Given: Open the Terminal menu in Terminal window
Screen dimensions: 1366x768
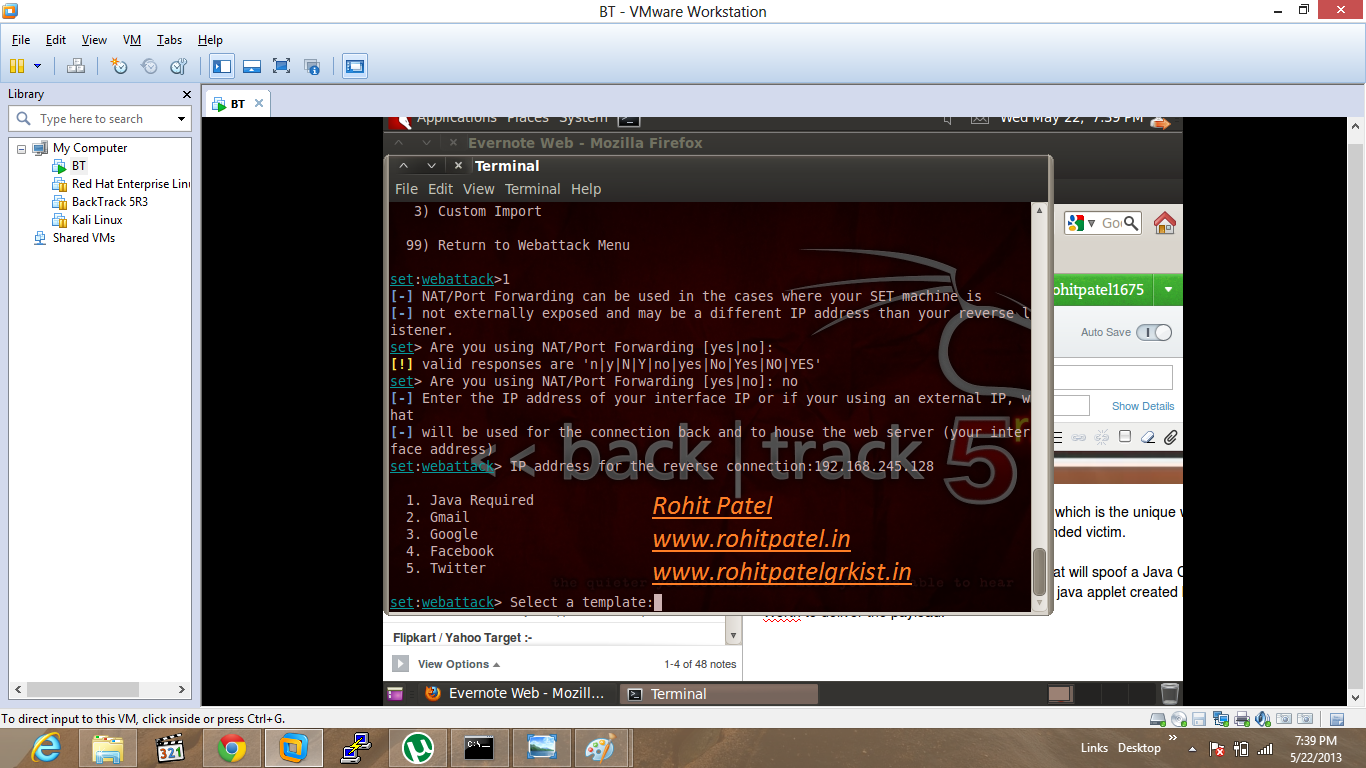Looking at the screenshot, I should coord(532,189).
